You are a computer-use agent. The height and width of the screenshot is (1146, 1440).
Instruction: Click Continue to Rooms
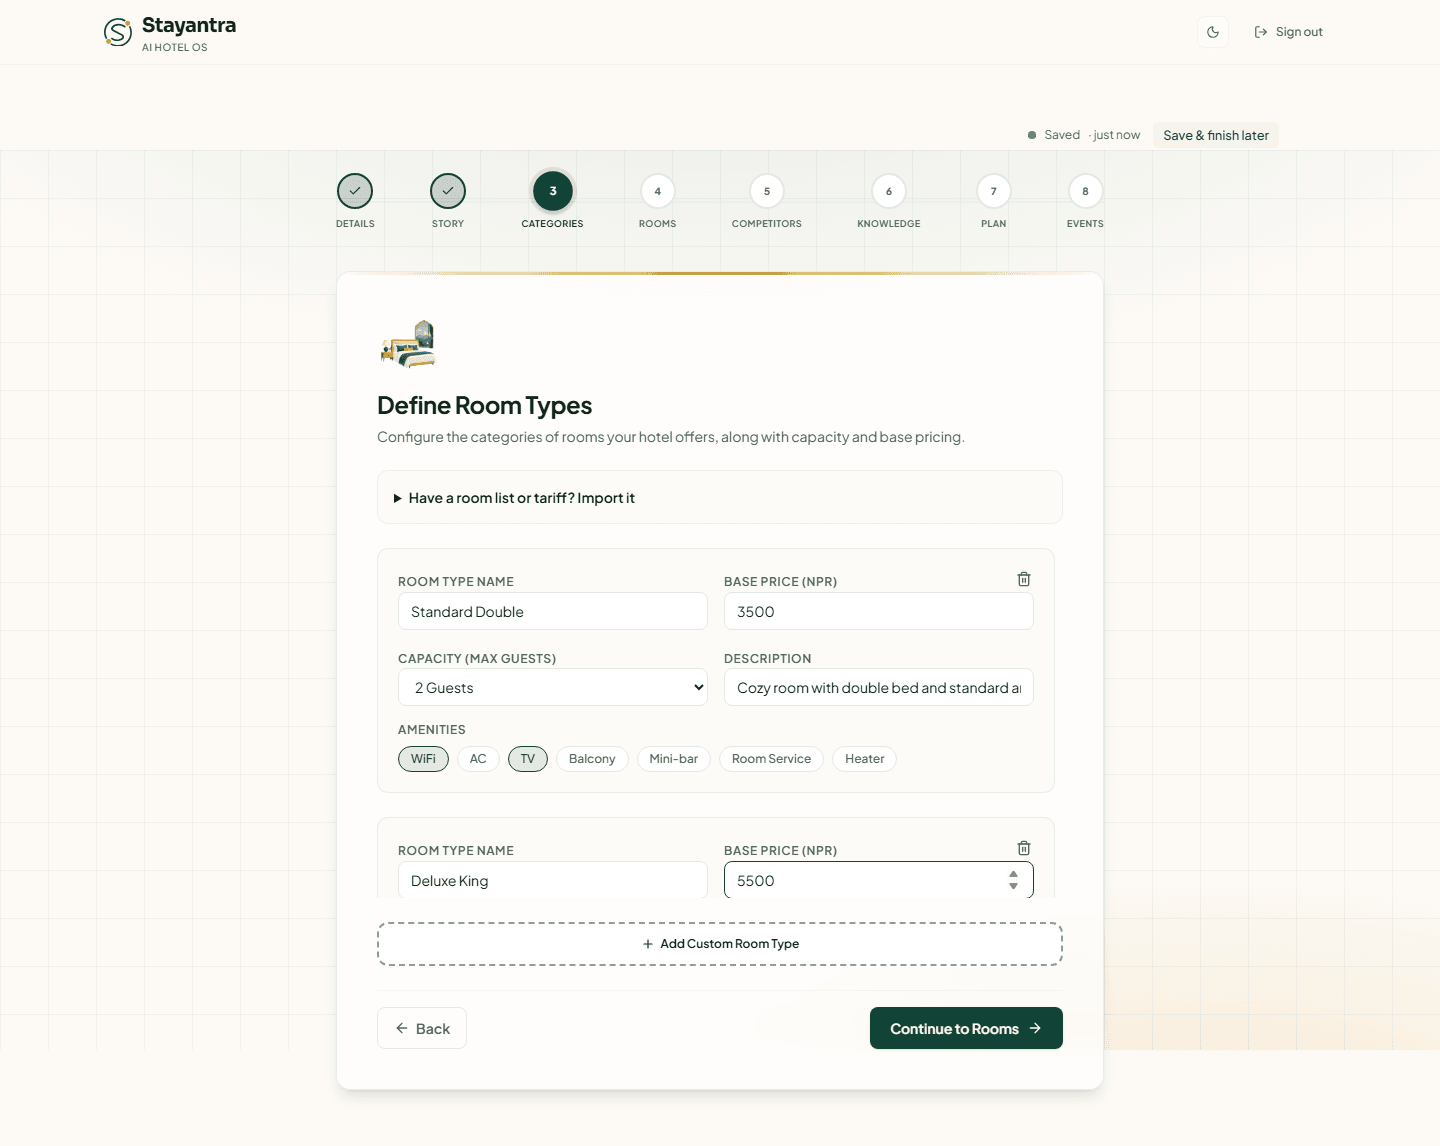pyautogui.click(x=966, y=1028)
